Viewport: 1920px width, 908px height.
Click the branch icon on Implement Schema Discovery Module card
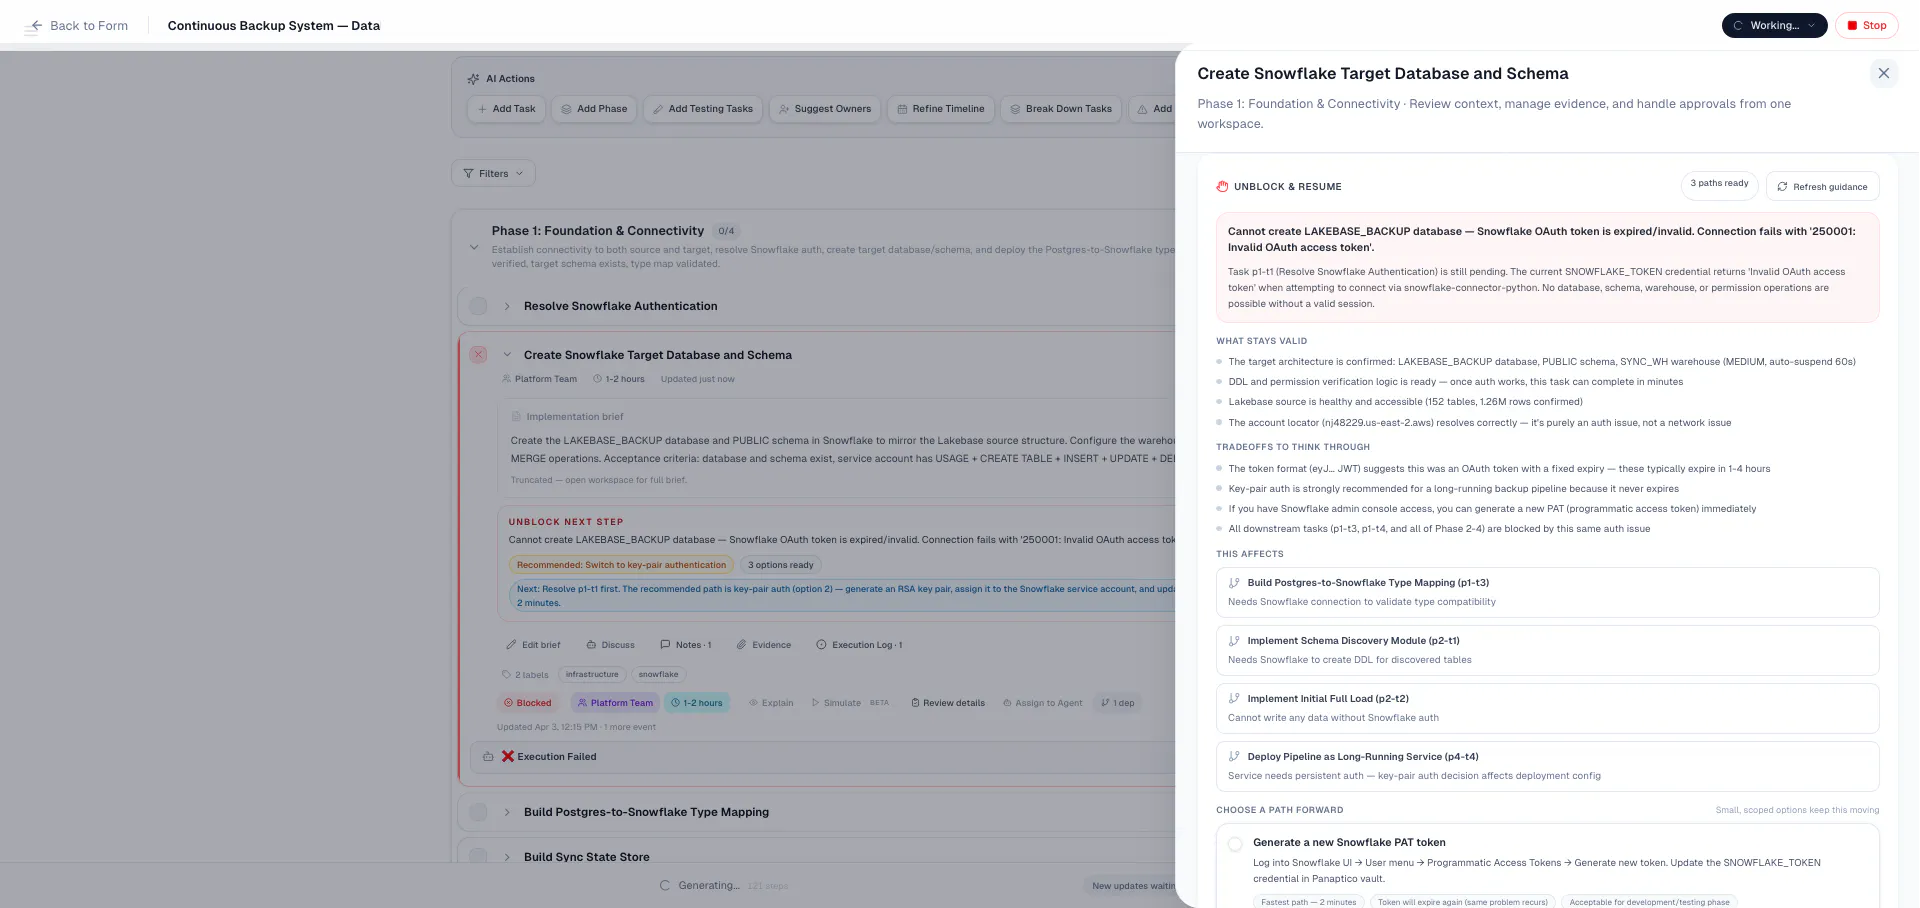(x=1234, y=641)
